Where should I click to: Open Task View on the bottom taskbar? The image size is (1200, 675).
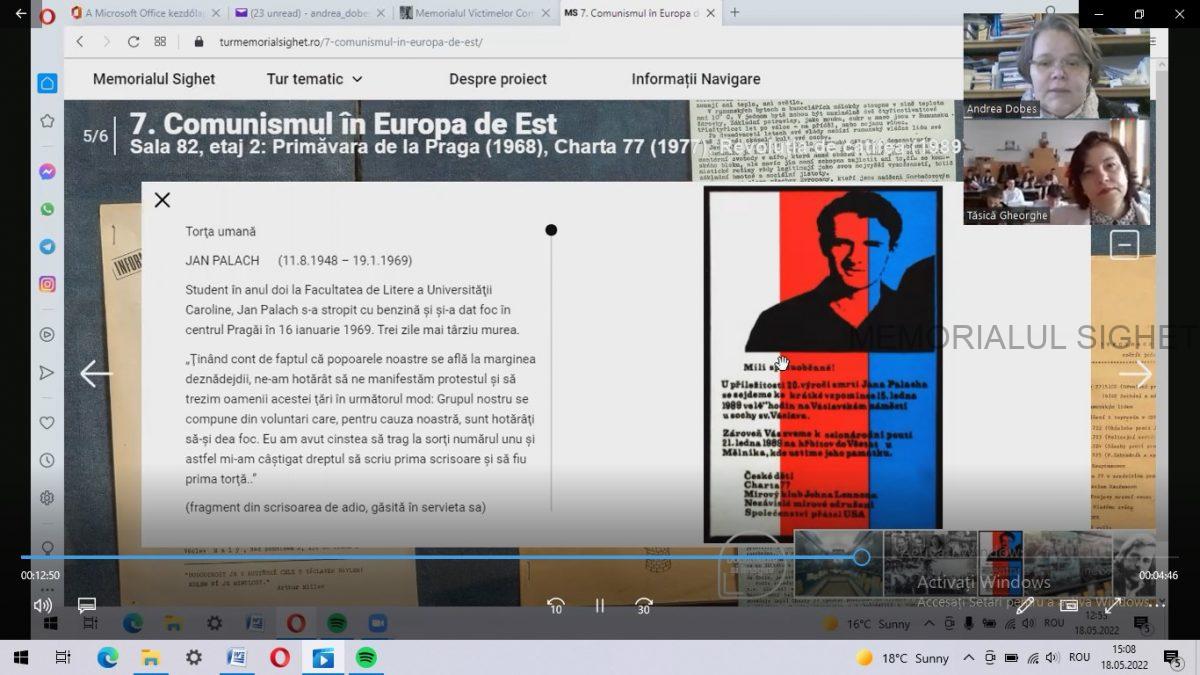point(63,657)
